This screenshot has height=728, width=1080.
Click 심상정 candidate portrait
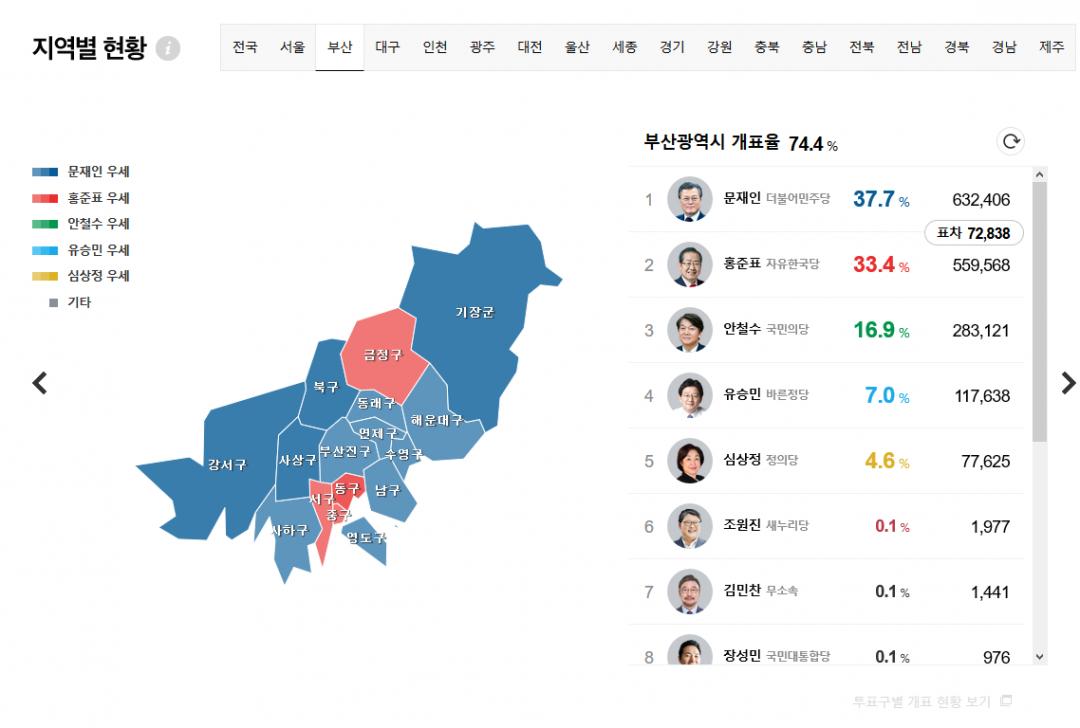tap(689, 461)
